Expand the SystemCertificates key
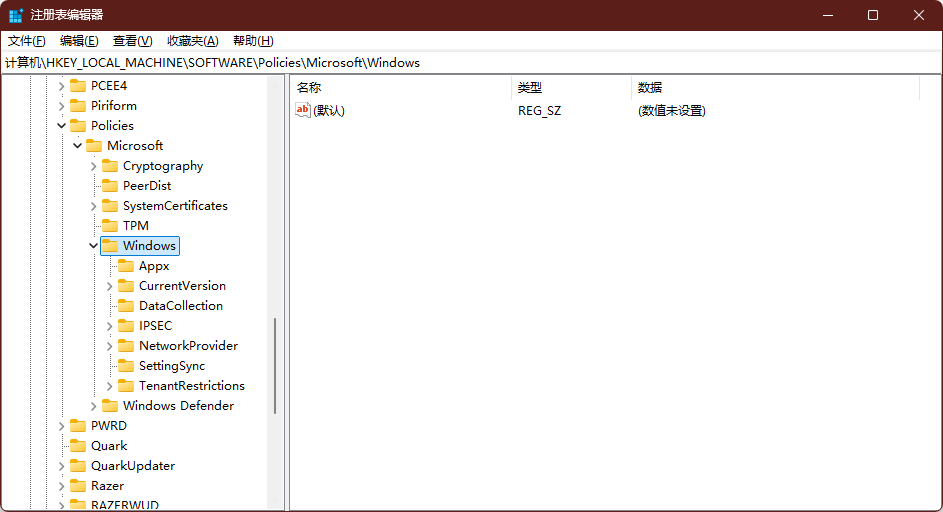 pos(93,206)
